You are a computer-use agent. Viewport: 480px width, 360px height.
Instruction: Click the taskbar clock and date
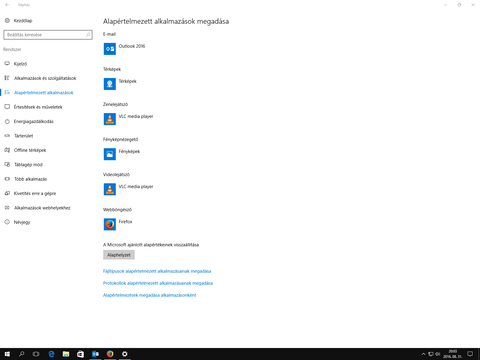(453, 354)
